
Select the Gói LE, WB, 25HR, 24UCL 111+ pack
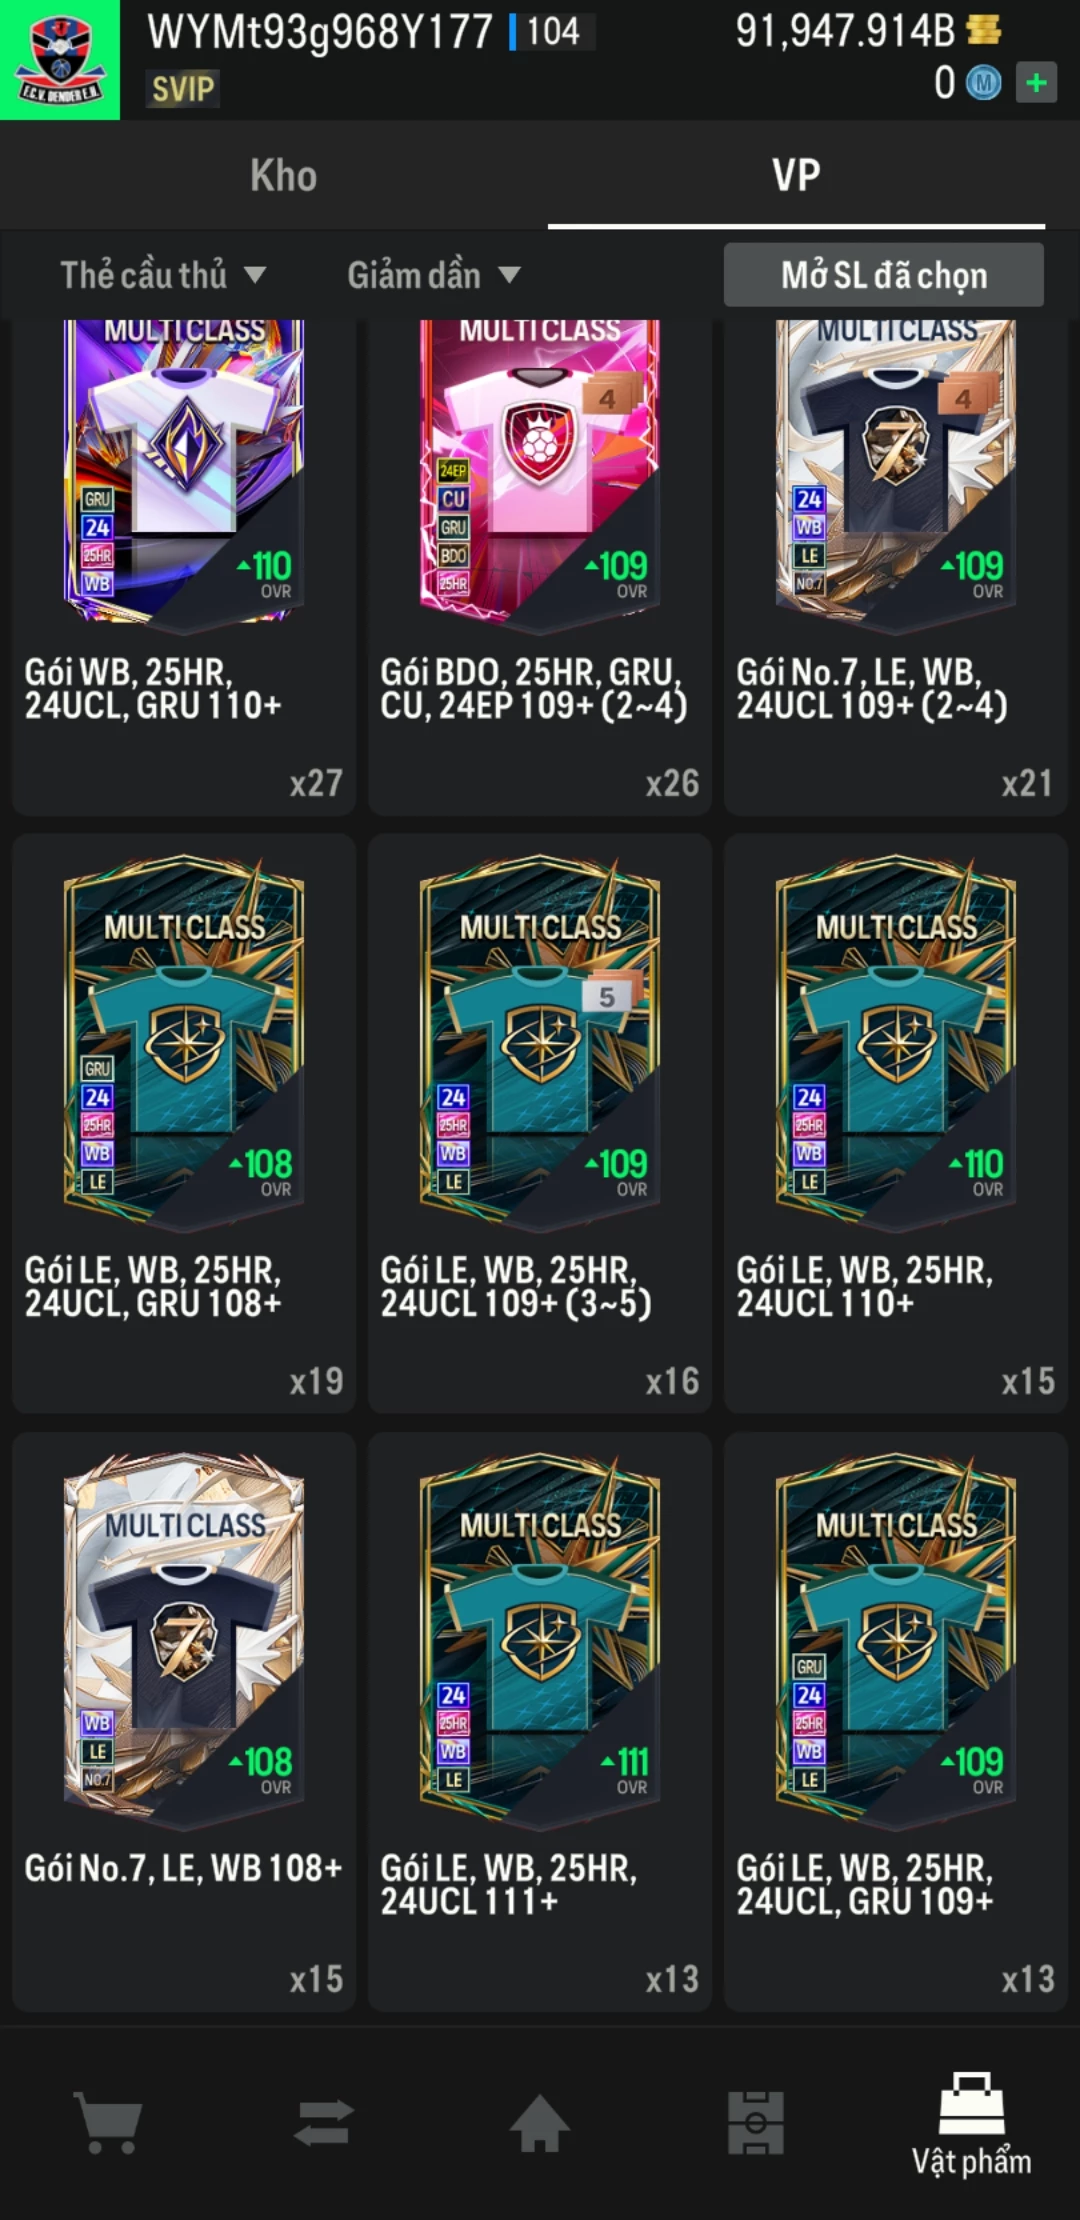point(540,1721)
